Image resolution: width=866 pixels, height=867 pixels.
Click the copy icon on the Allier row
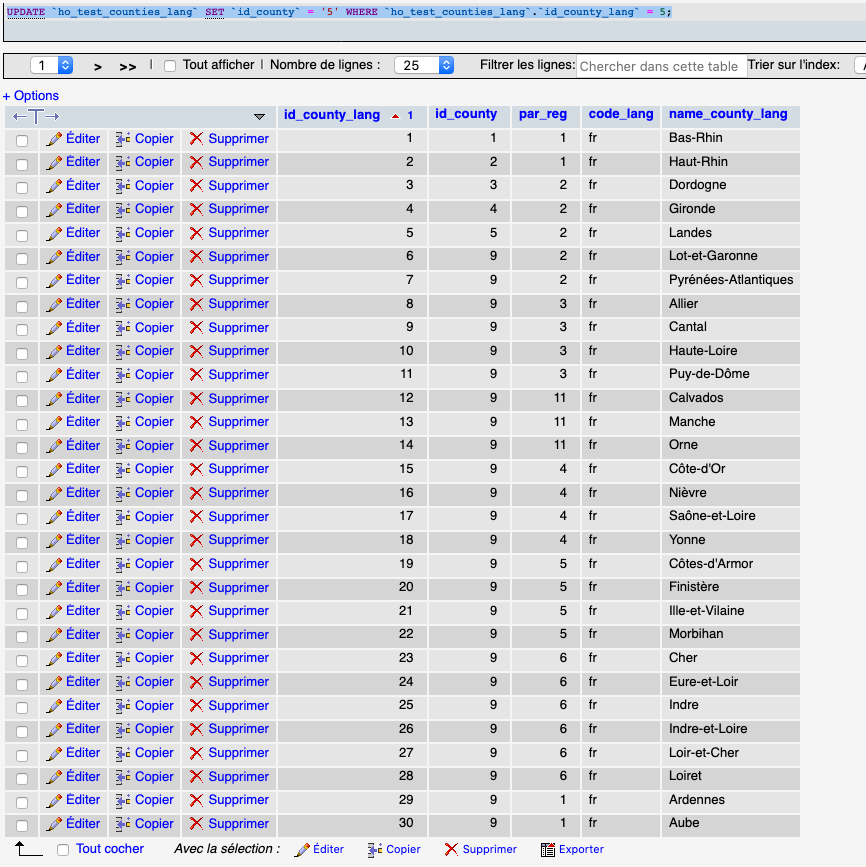[123, 304]
